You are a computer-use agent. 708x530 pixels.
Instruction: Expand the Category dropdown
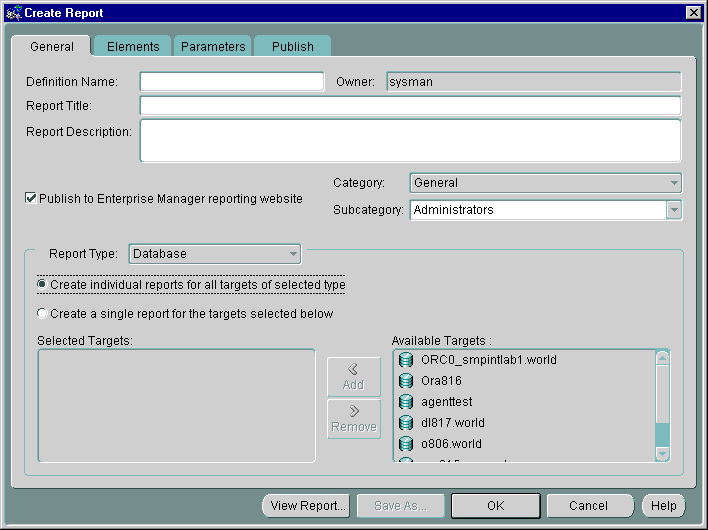click(x=674, y=183)
